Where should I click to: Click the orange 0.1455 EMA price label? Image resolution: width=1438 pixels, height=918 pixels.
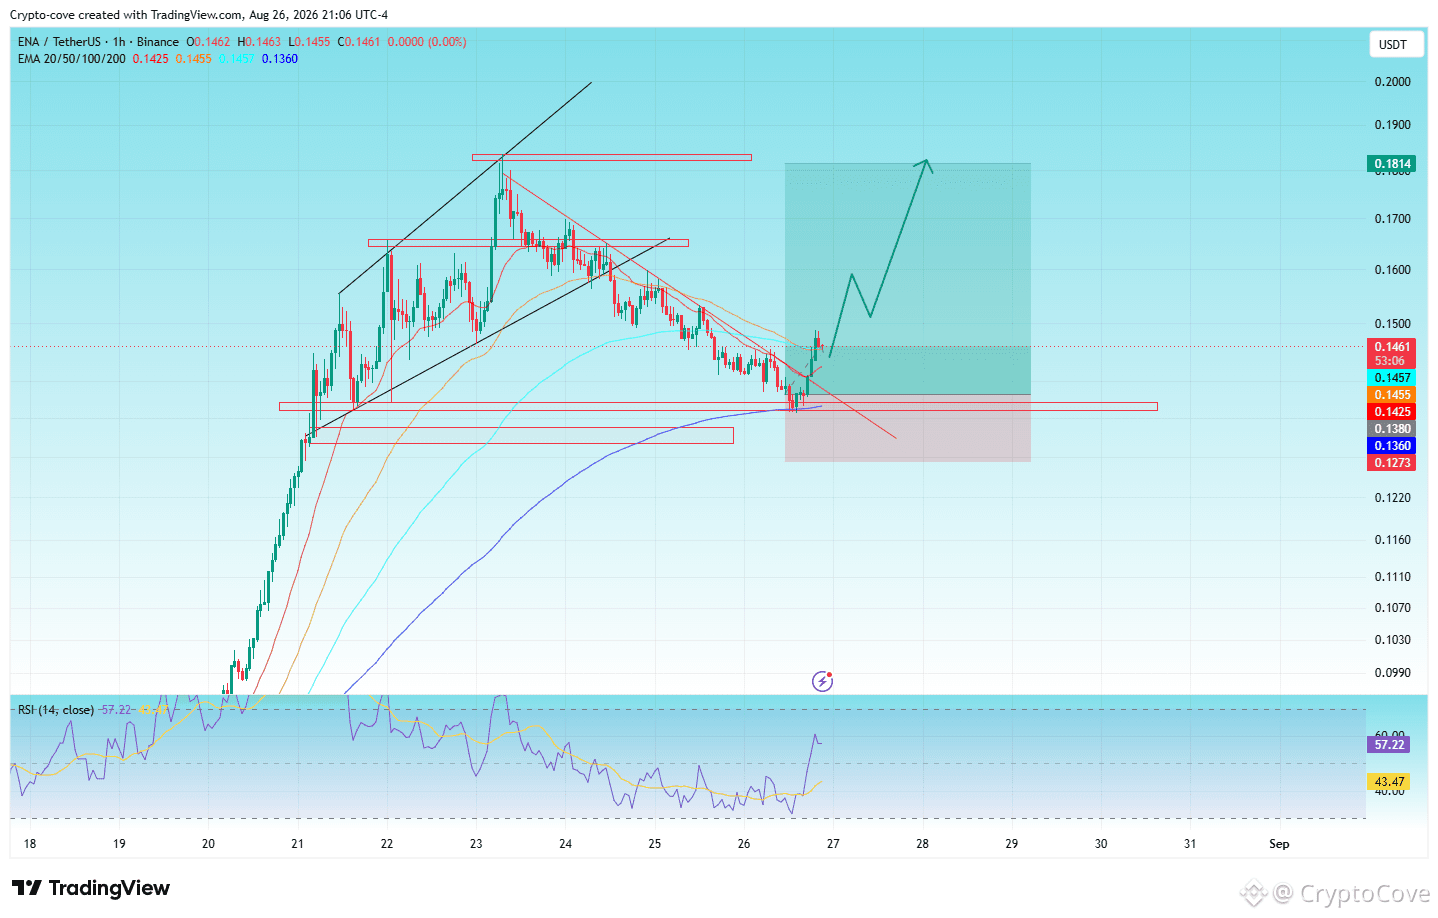pyautogui.click(x=1392, y=395)
